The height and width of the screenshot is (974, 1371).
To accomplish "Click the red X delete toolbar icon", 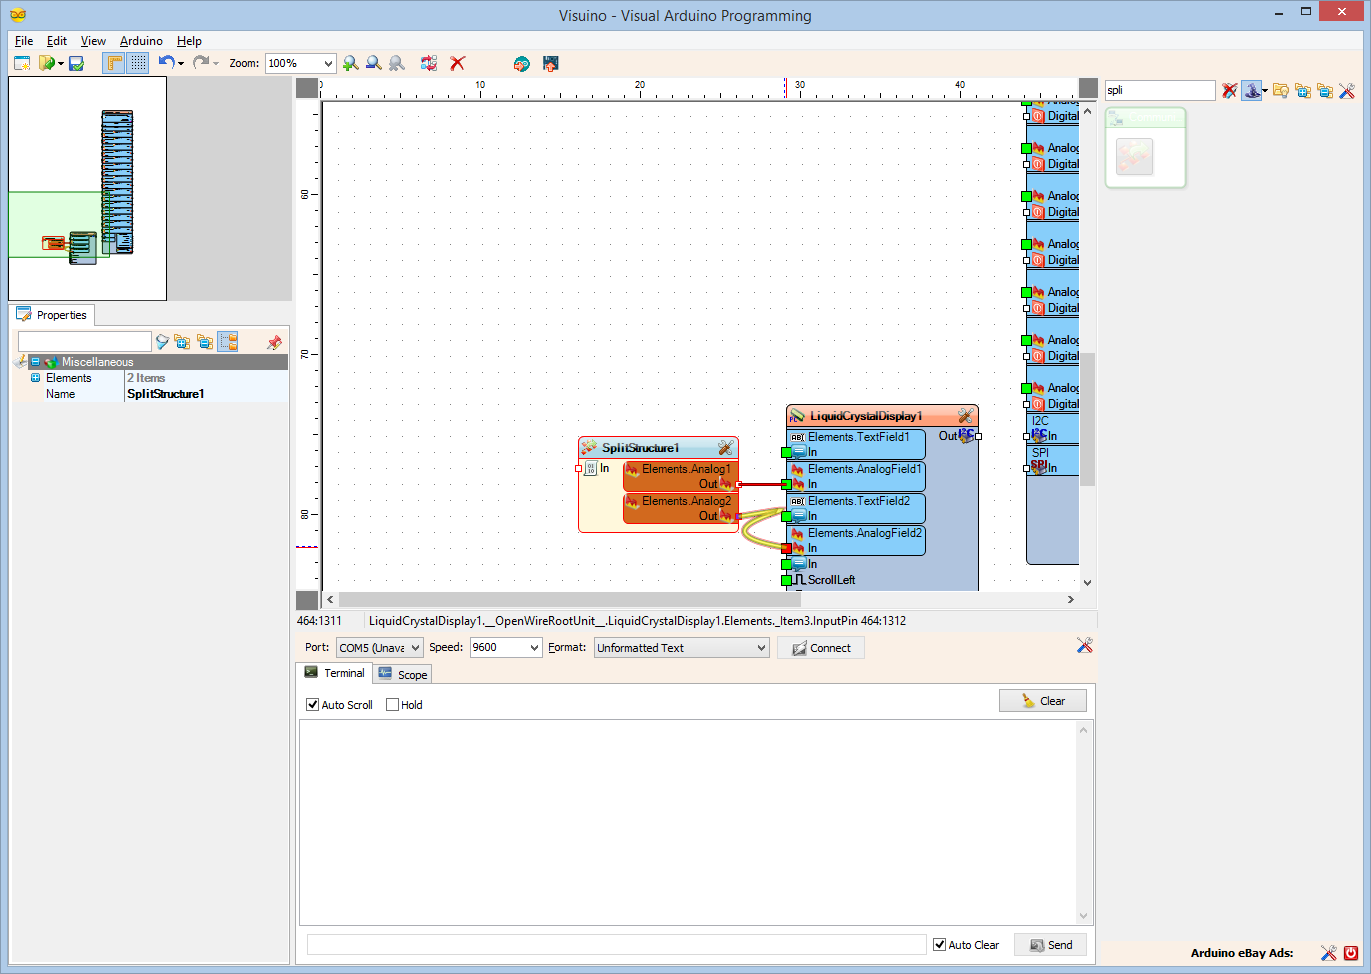I will click(x=458, y=63).
